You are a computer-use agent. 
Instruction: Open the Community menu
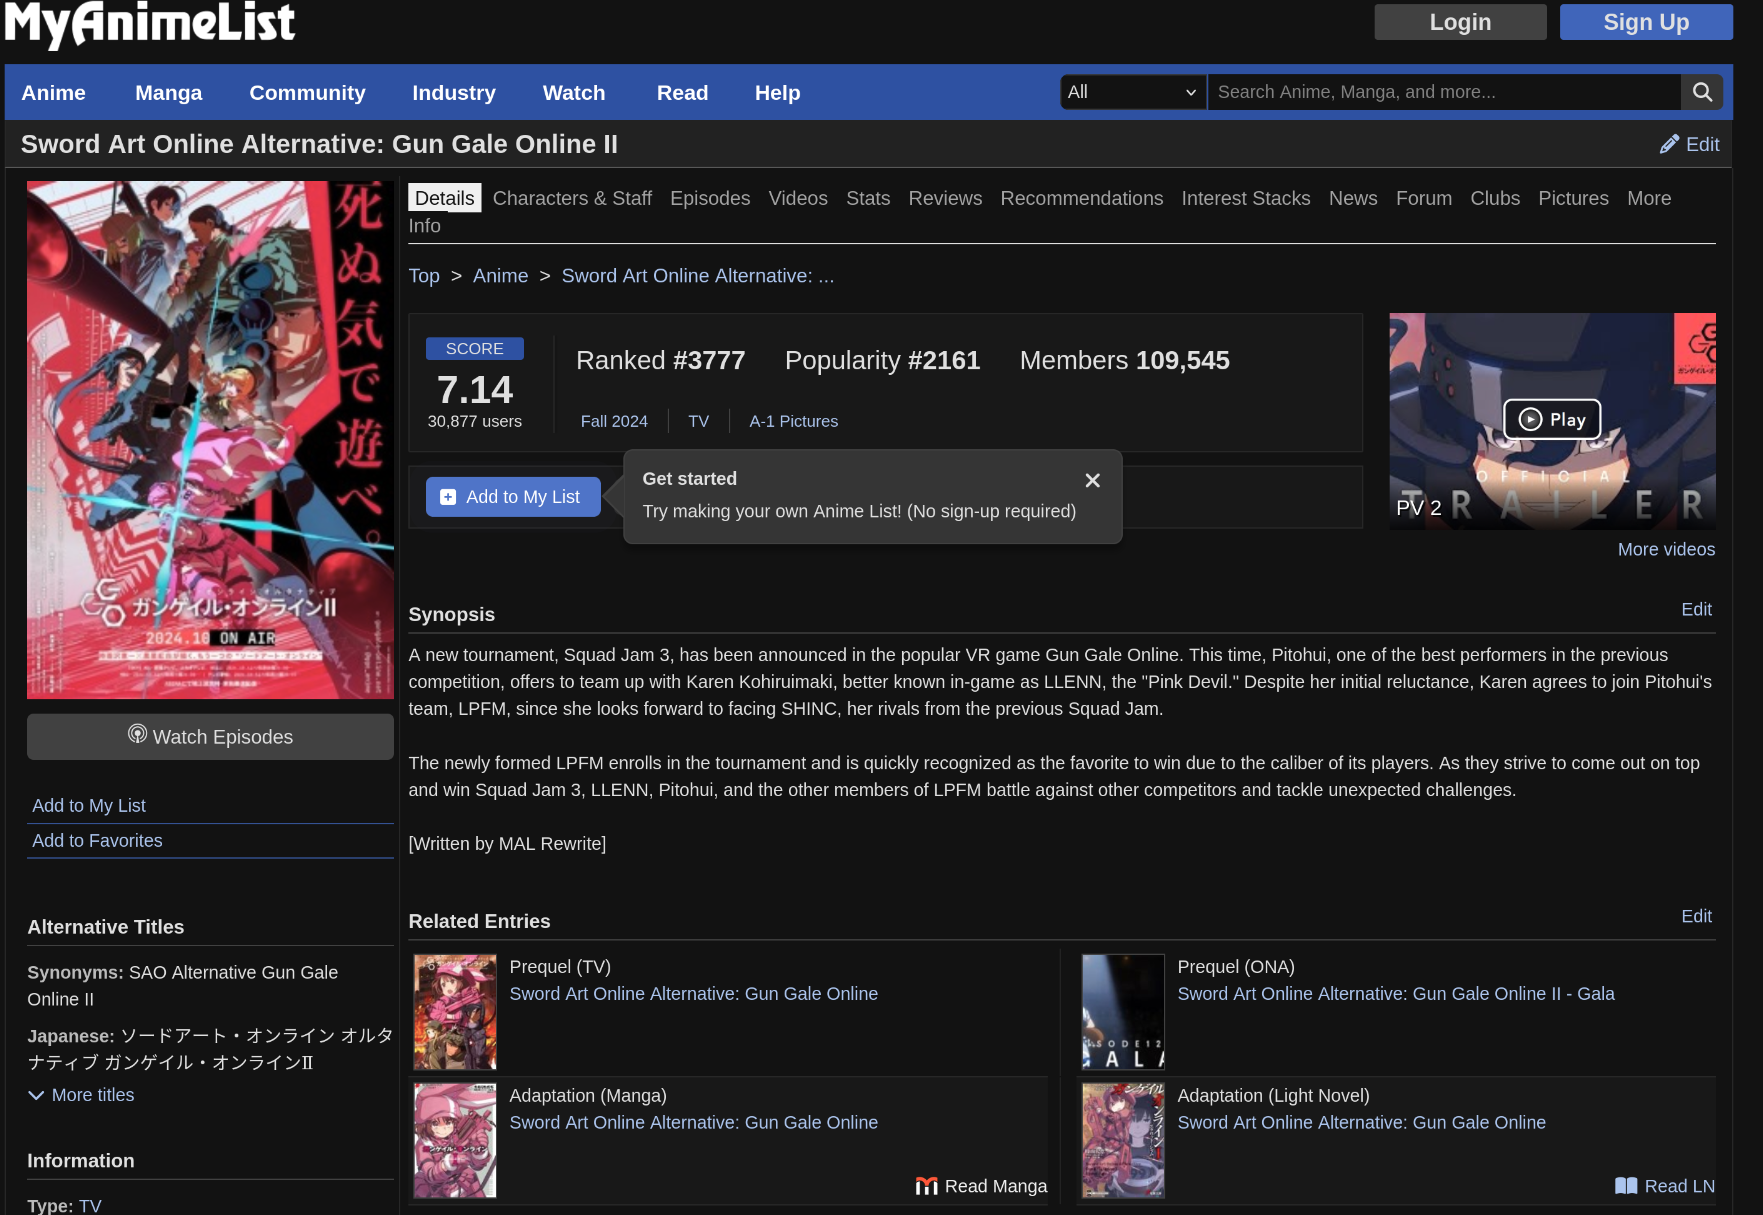307,93
